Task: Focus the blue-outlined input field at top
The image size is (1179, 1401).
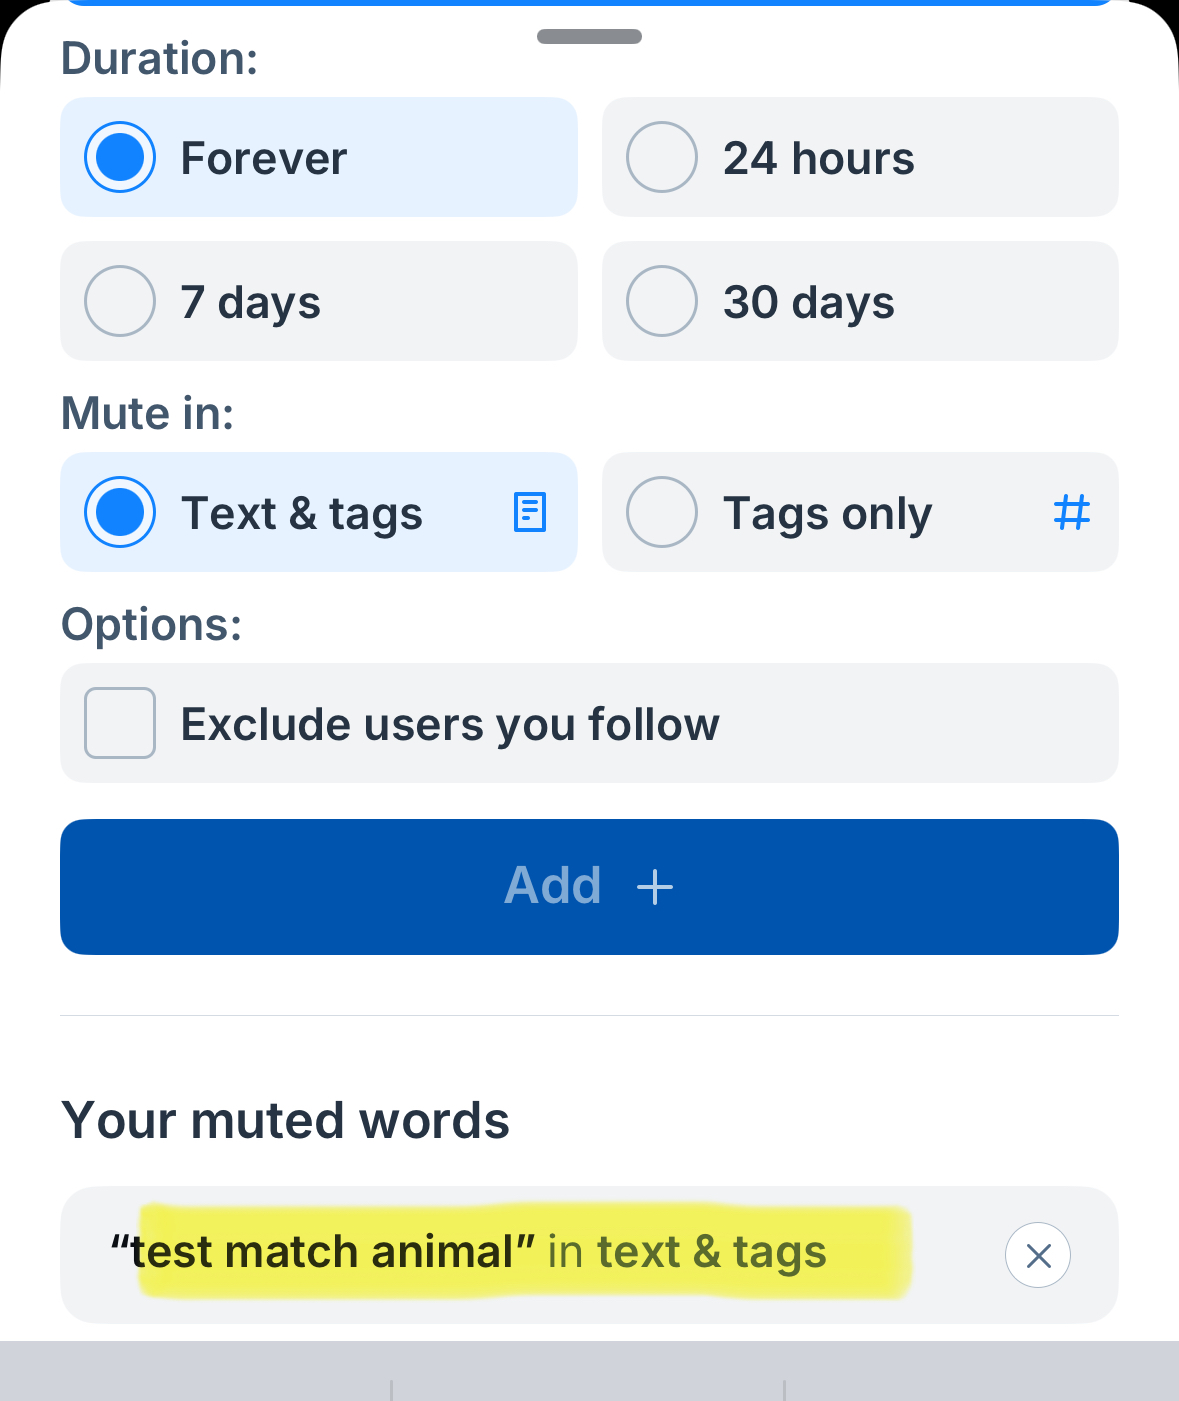Action: (589, 2)
